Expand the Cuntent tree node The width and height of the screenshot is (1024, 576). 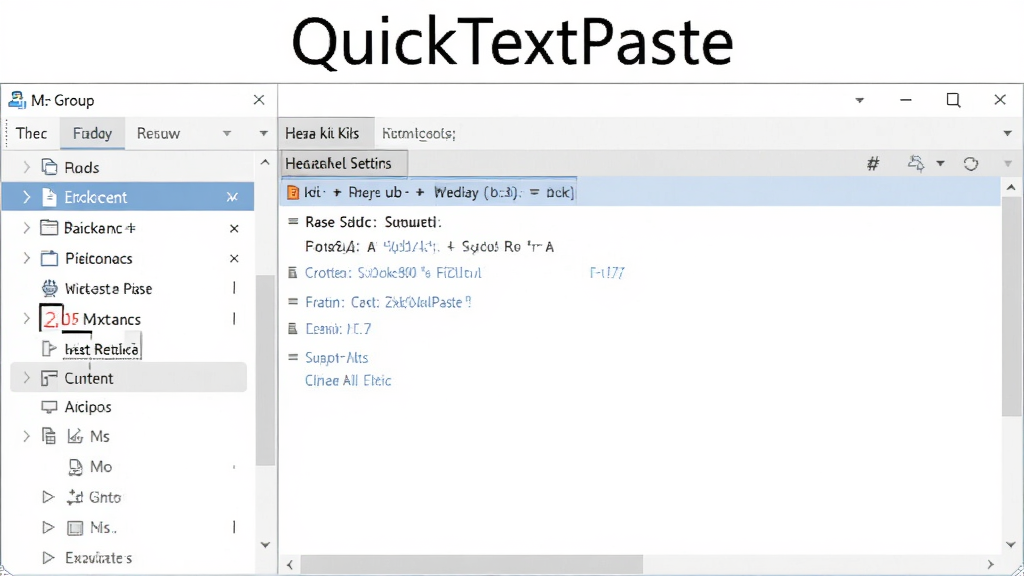pyautogui.click(x=27, y=378)
